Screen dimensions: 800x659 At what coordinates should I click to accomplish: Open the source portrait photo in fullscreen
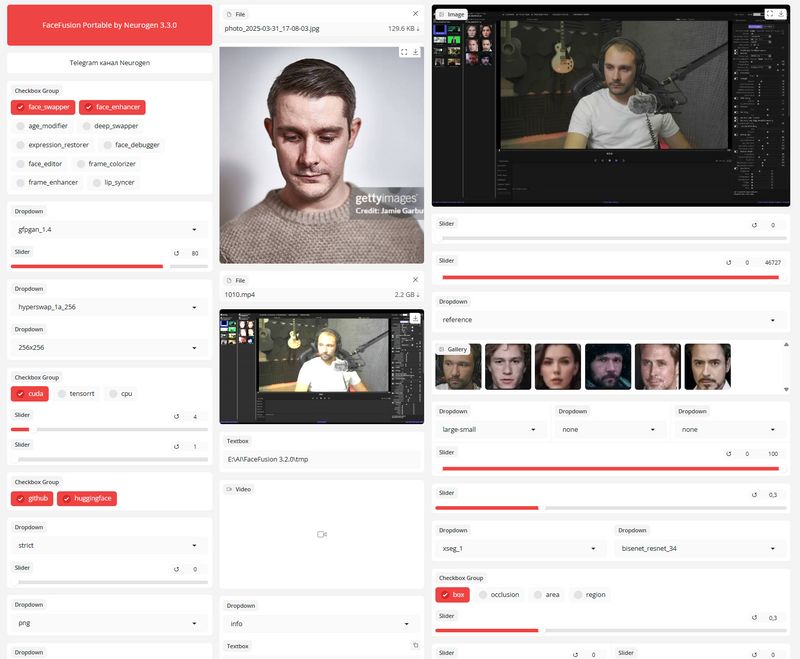pos(404,52)
